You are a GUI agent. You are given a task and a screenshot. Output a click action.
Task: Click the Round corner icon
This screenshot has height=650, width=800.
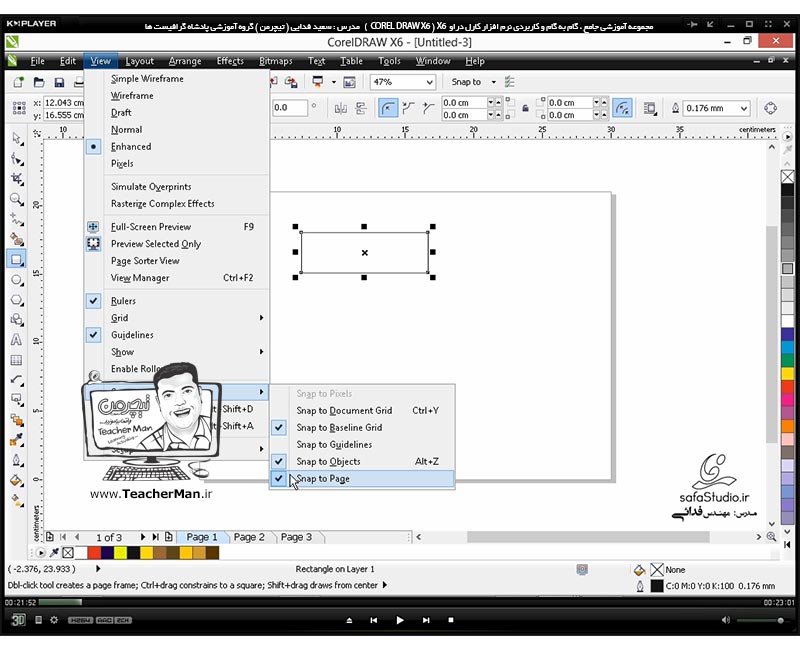click(x=388, y=108)
